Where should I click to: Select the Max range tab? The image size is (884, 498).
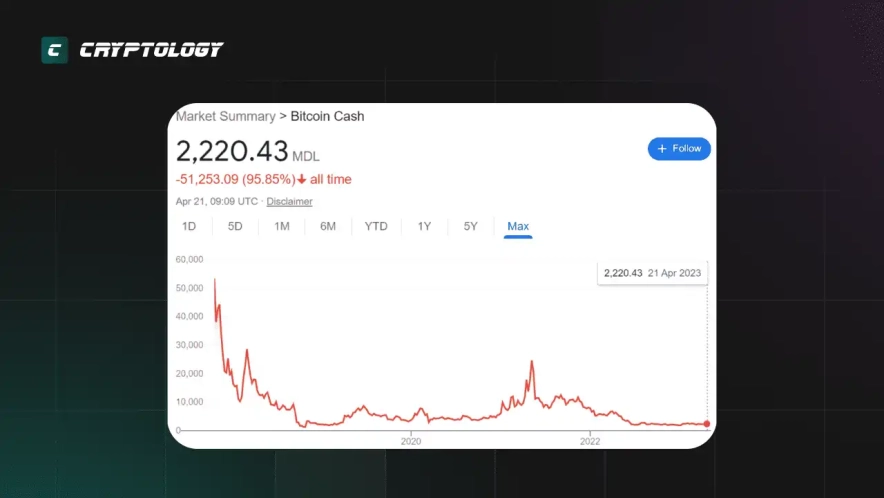tap(518, 226)
